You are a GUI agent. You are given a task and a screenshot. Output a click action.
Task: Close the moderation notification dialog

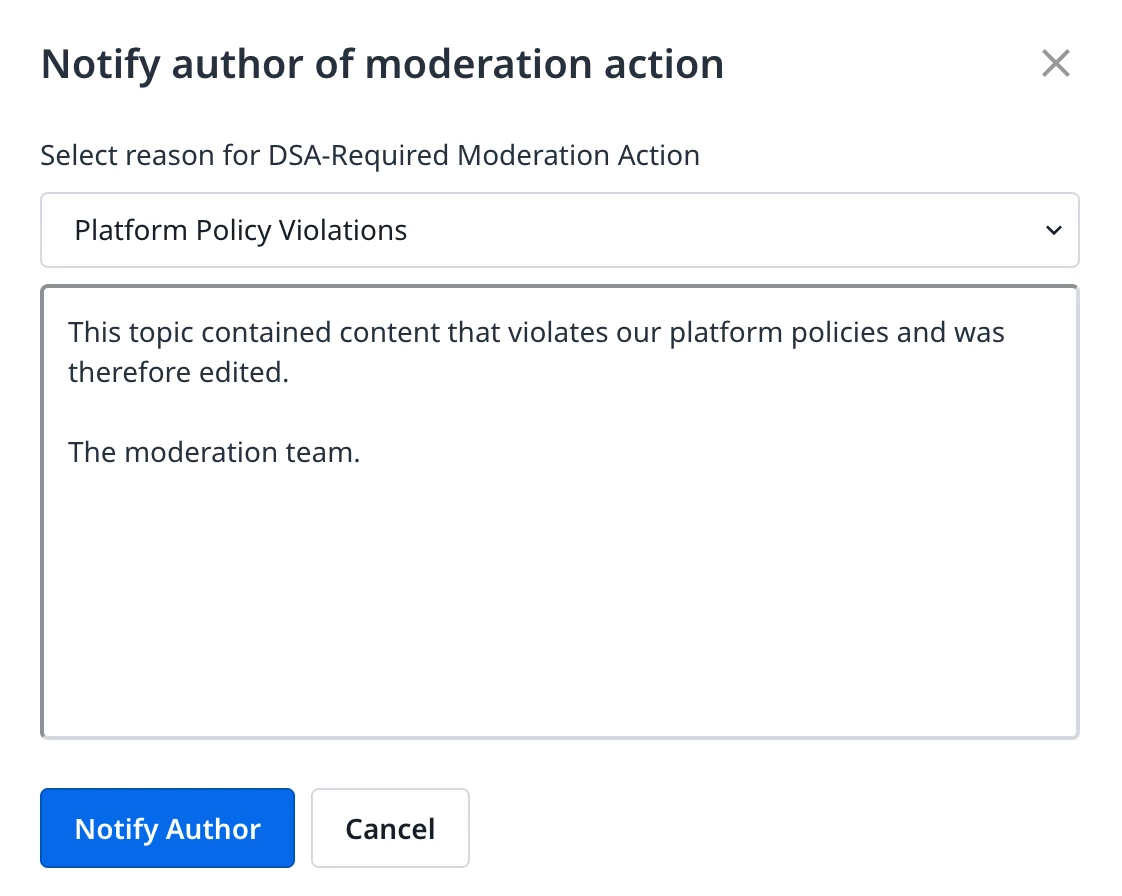coord(1055,64)
